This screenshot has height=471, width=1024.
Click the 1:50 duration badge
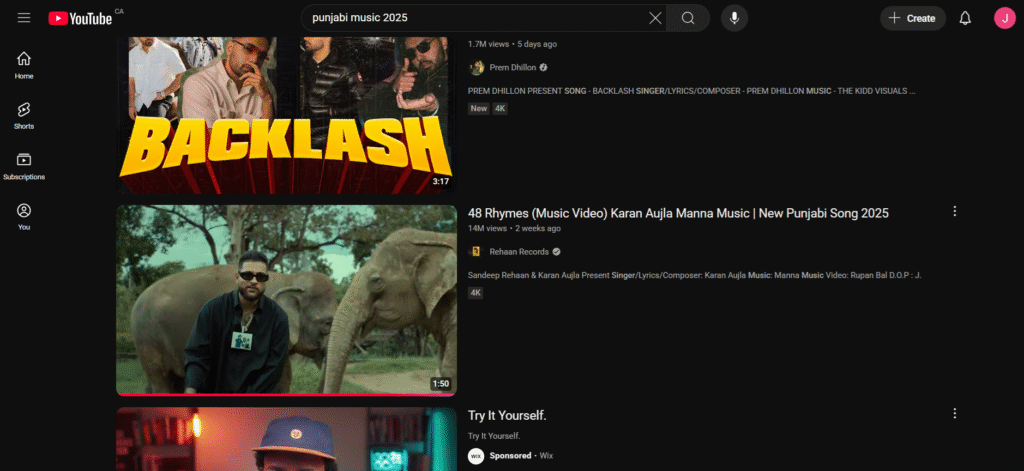(441, 383)
